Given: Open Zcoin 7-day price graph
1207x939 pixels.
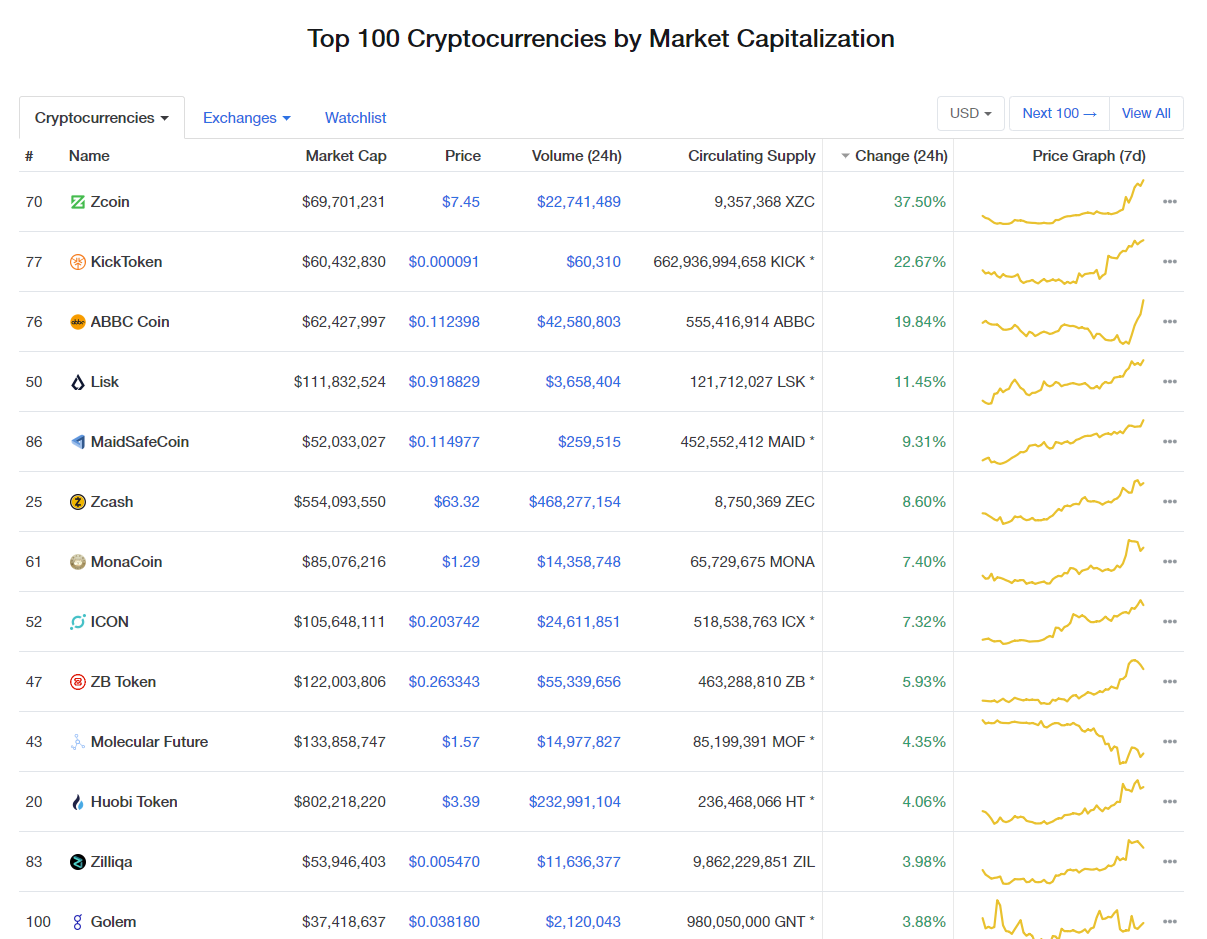Looking at the screenshot, I should pos(1063,202).
